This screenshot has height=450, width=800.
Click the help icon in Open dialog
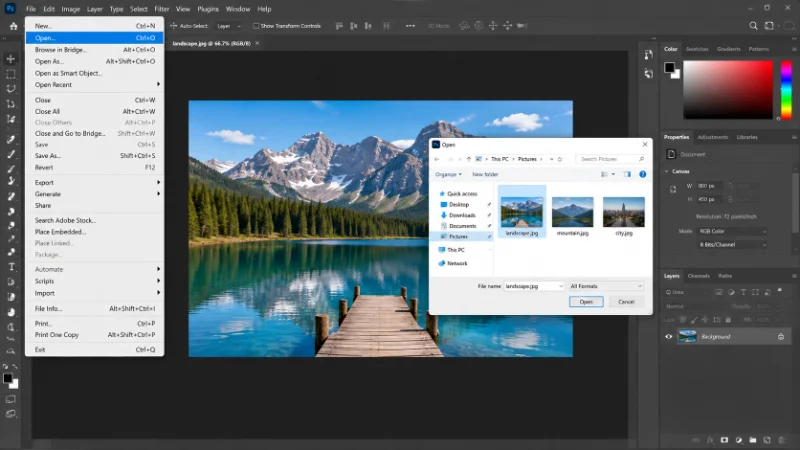[642, 174]
